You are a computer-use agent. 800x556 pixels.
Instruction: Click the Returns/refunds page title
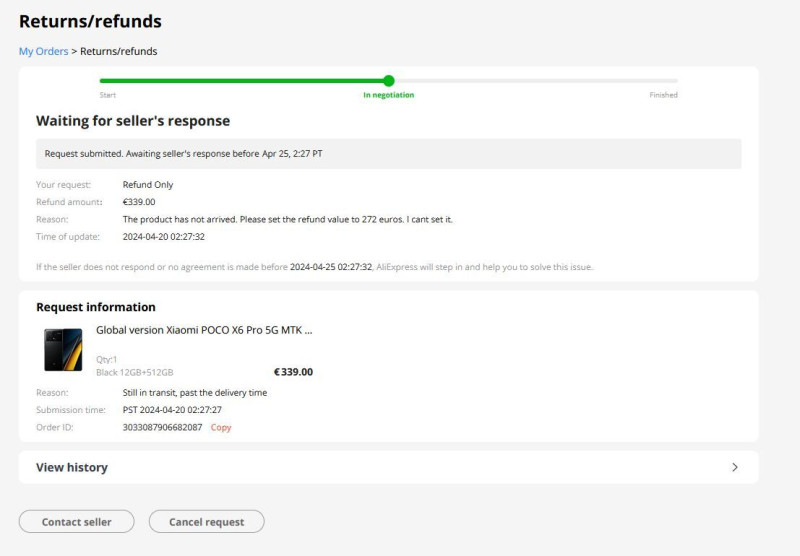point(90,21)
